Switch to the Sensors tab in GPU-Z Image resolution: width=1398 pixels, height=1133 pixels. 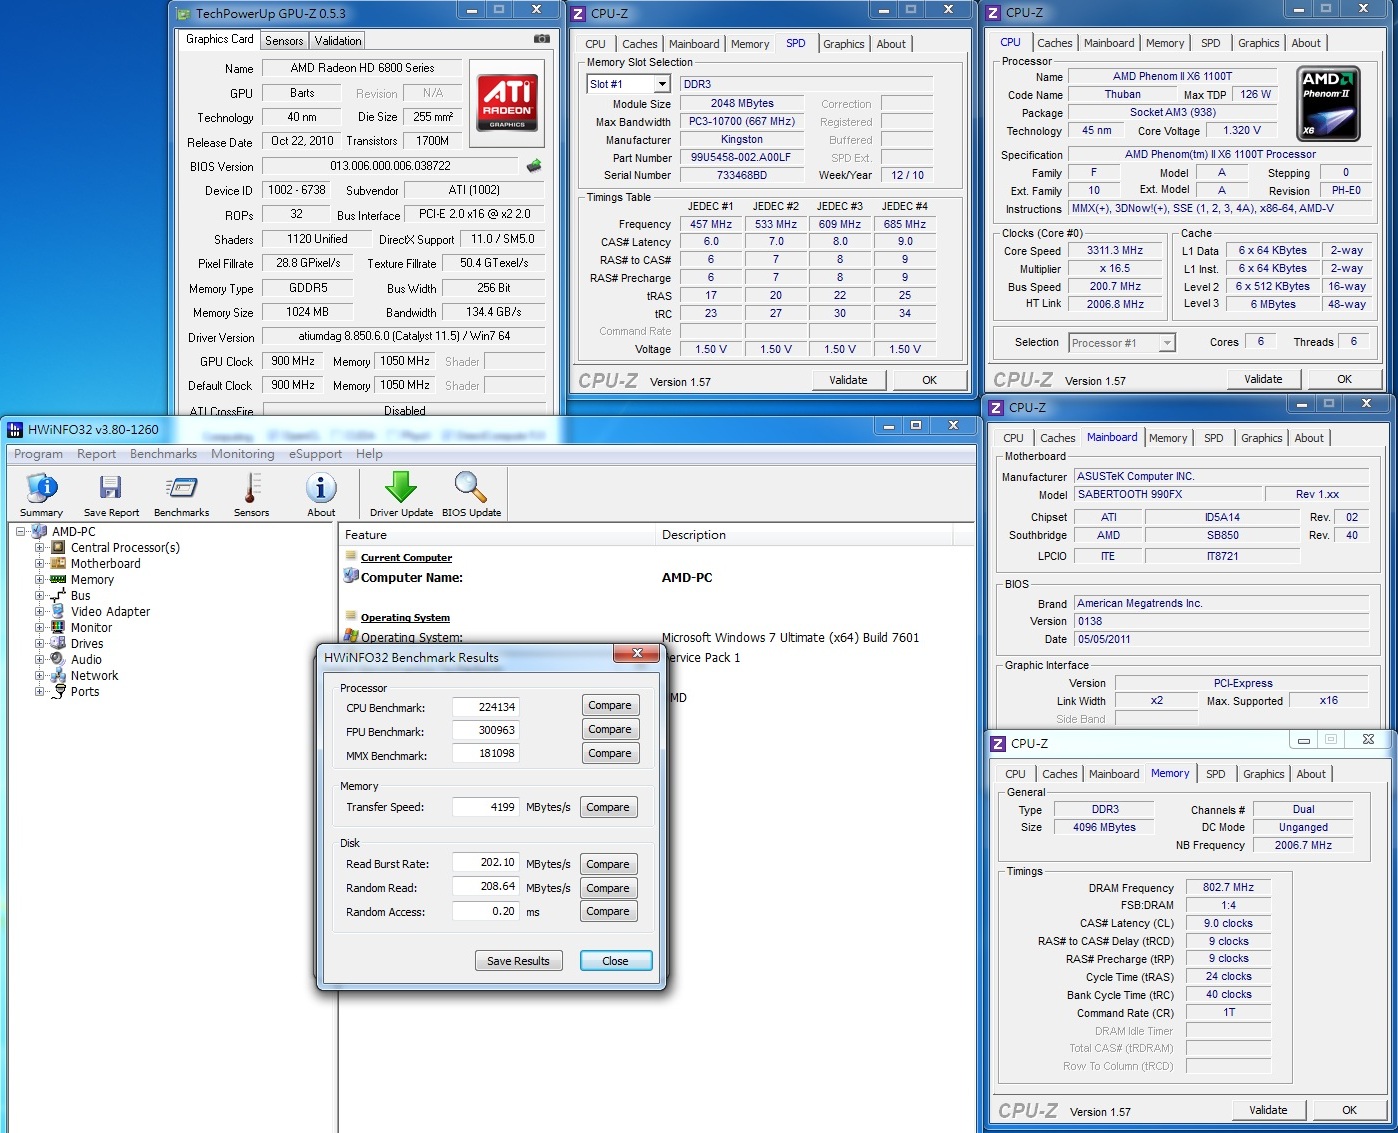tap(284, 41)
